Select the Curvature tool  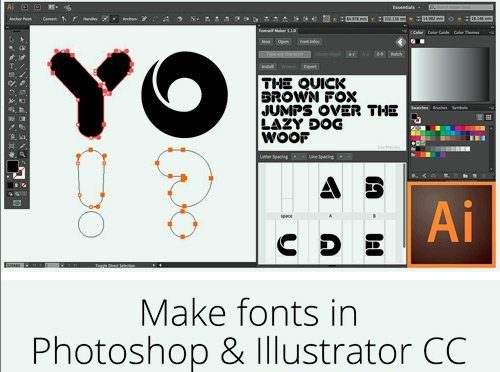pos(22,57)
